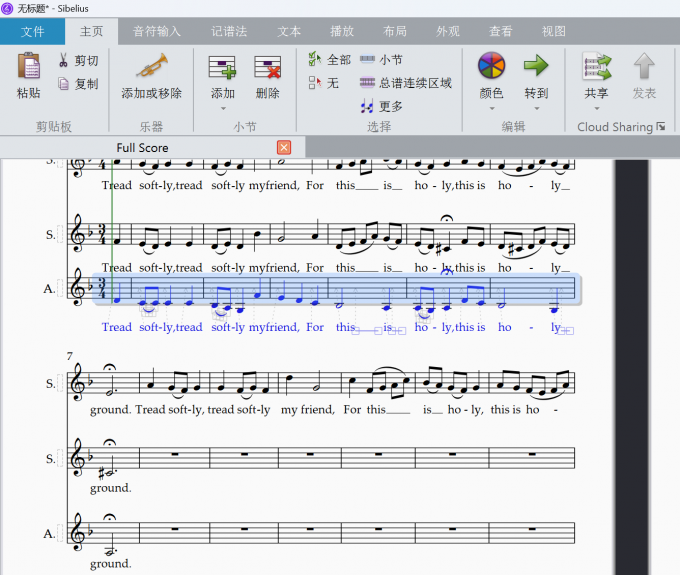Click the Select None icon
The width and height of the screenshot is (680, 575).
click(x=315, y=82)
